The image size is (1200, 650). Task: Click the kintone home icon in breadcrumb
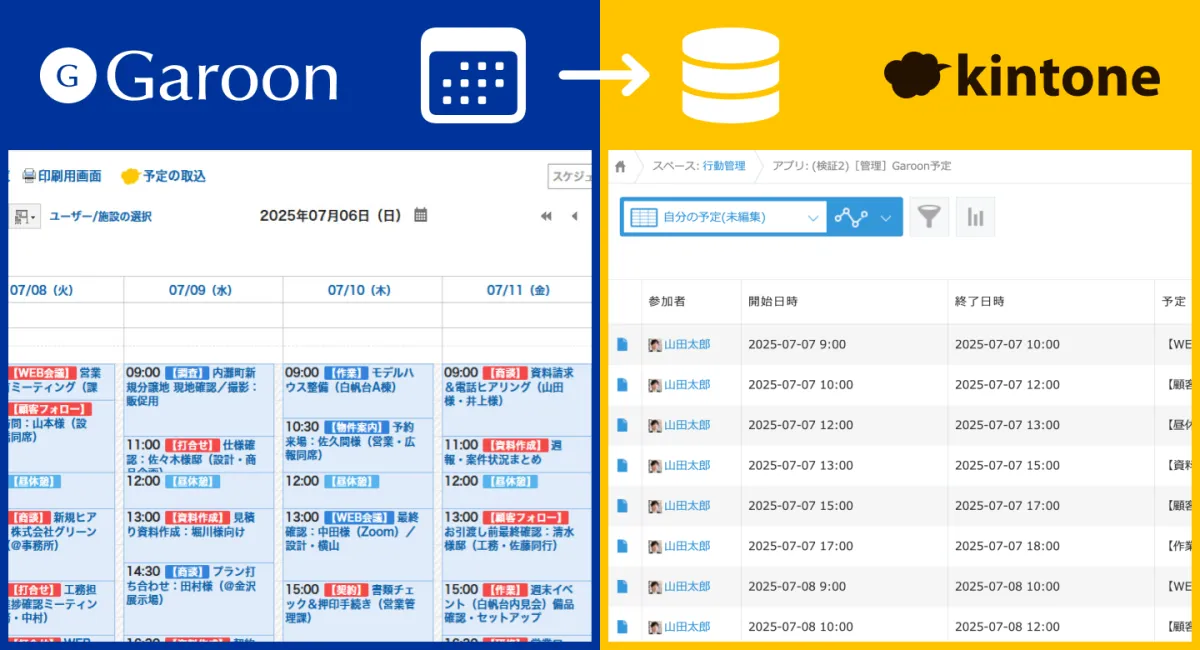click(620, 166)
